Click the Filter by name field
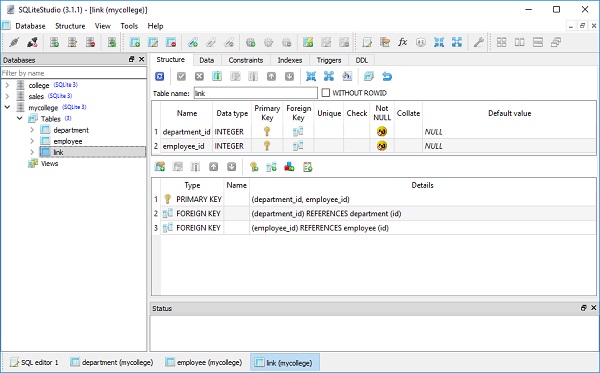The height and width of the screenshot is (373, 600). click(x=73, y=73)
